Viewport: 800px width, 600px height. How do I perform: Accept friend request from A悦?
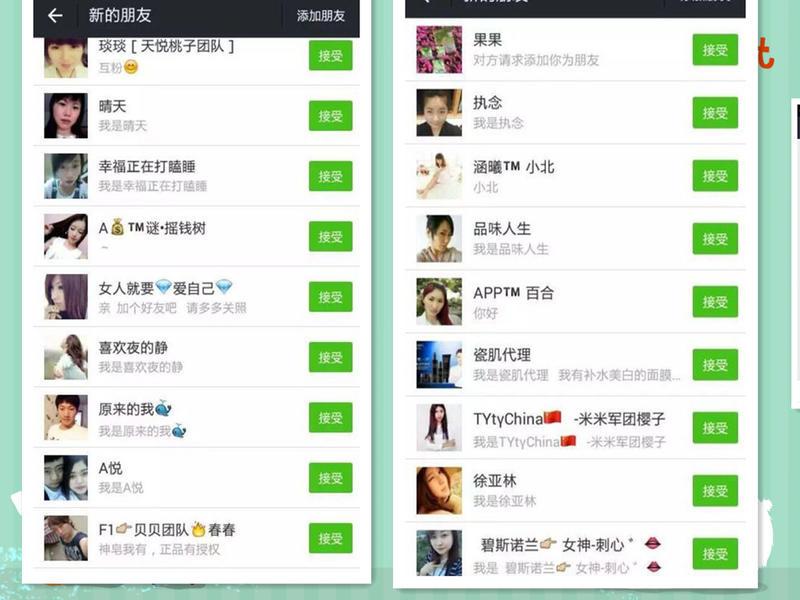[331, 478]
